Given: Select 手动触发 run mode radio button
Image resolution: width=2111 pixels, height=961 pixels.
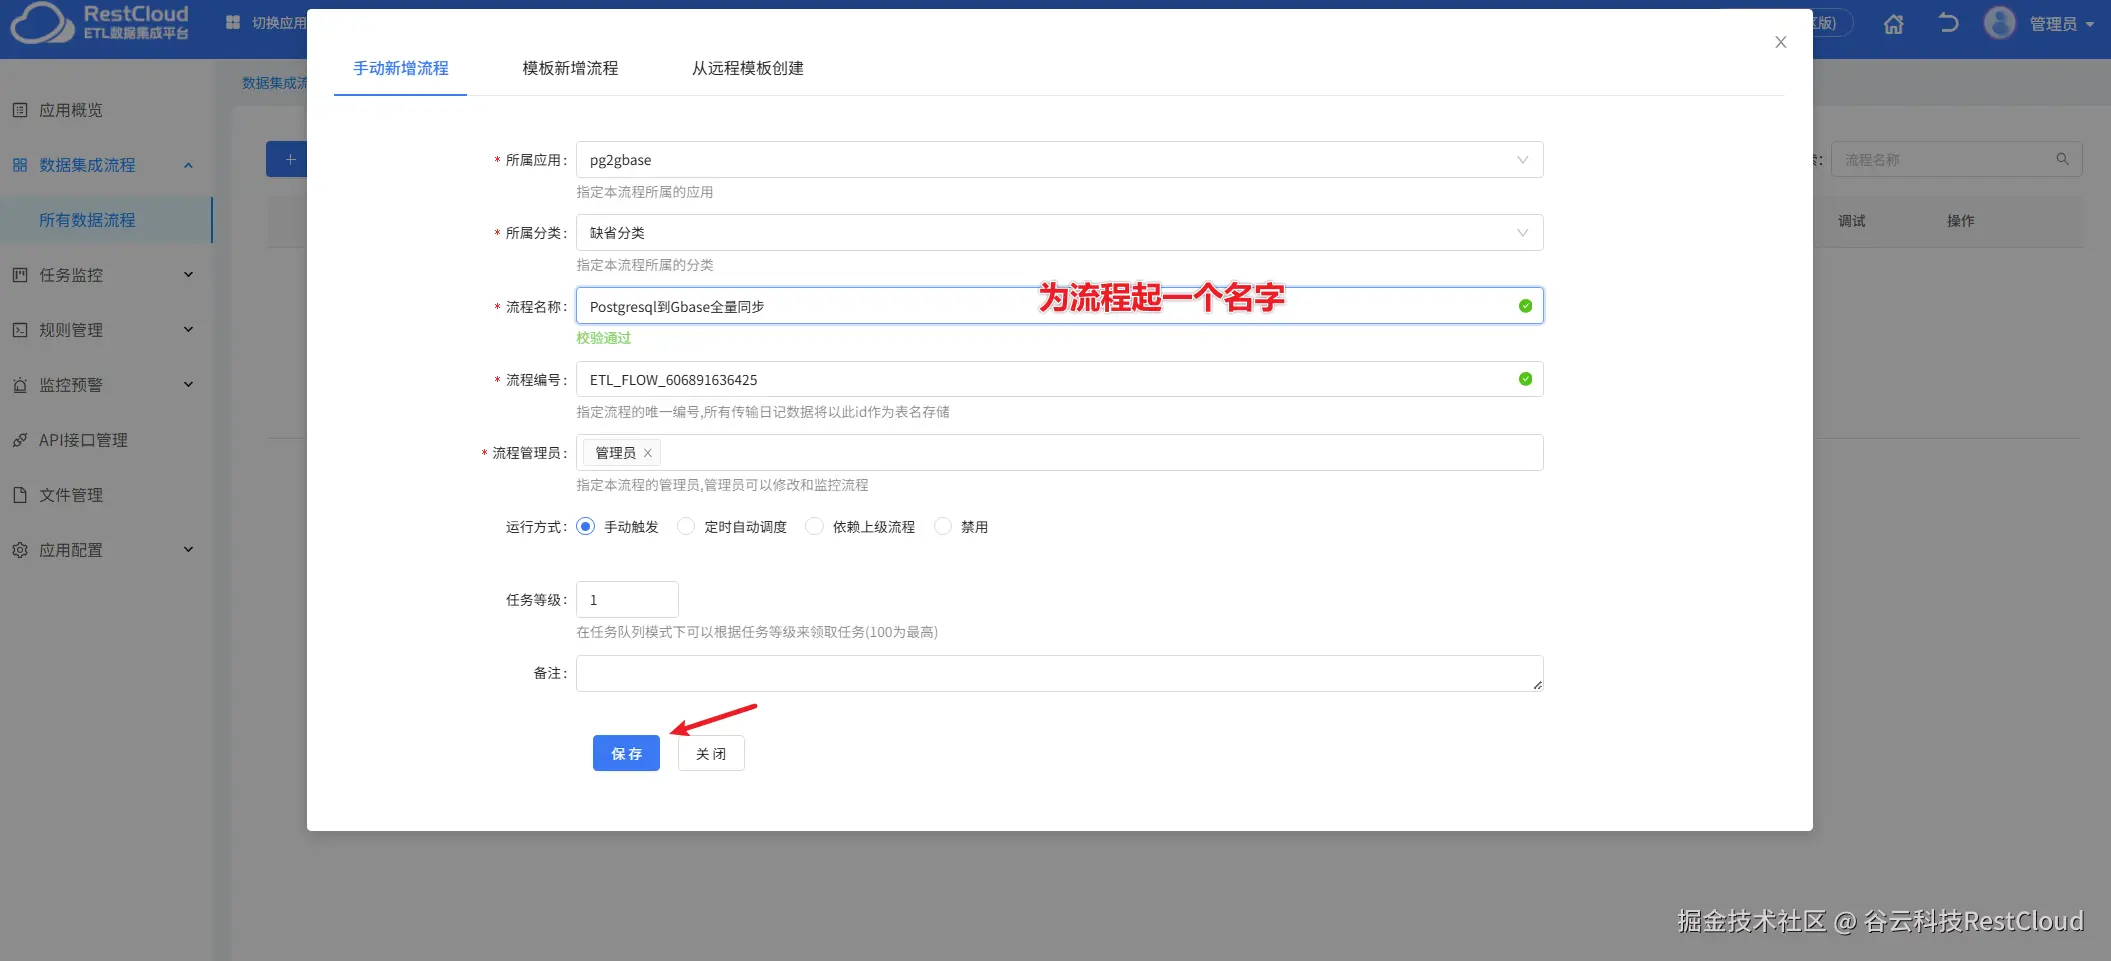Looking at the screenshot, I should click(x=585, y=526).
